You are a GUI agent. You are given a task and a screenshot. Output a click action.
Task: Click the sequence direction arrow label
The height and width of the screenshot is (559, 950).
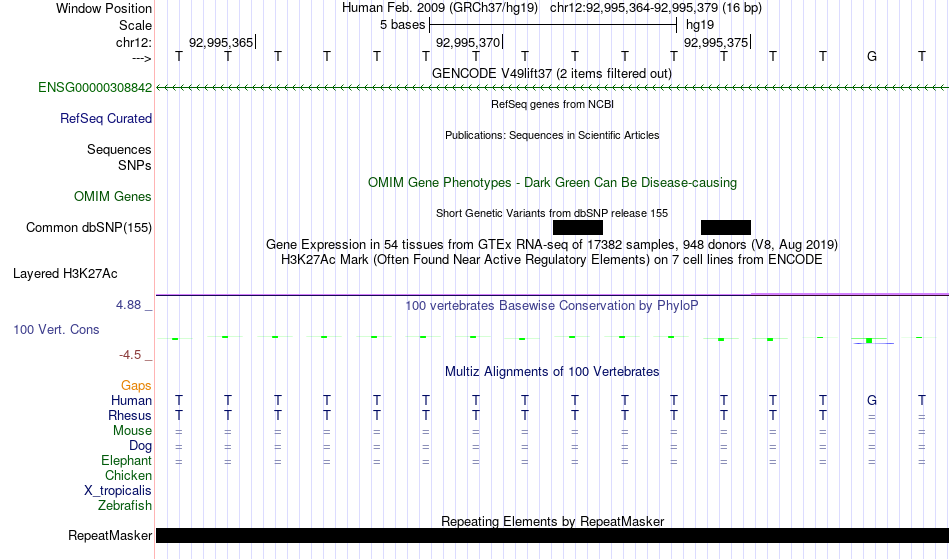pyautogui.click(x=142, y=58)
